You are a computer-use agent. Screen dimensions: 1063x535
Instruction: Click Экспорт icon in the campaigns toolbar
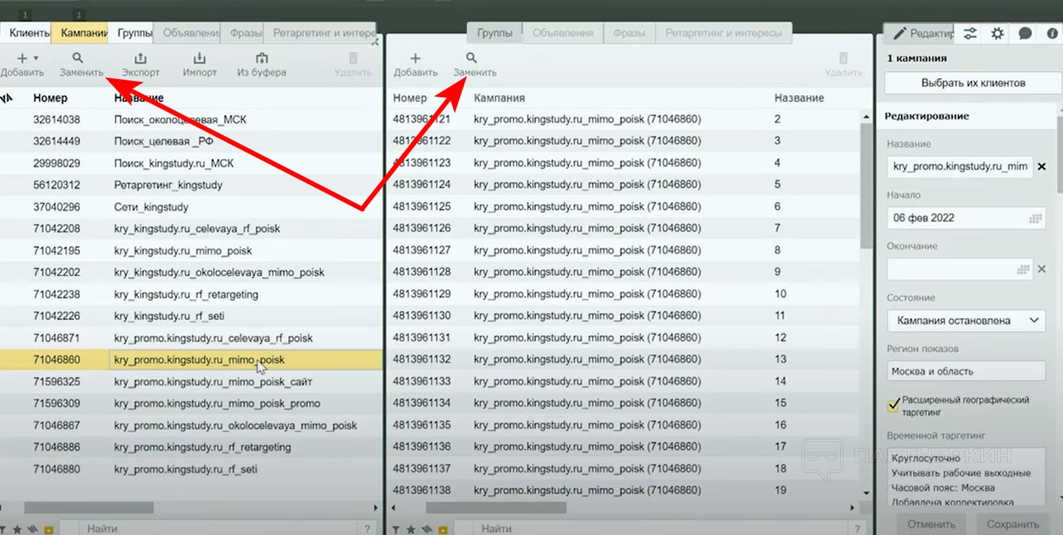(140, 59)
